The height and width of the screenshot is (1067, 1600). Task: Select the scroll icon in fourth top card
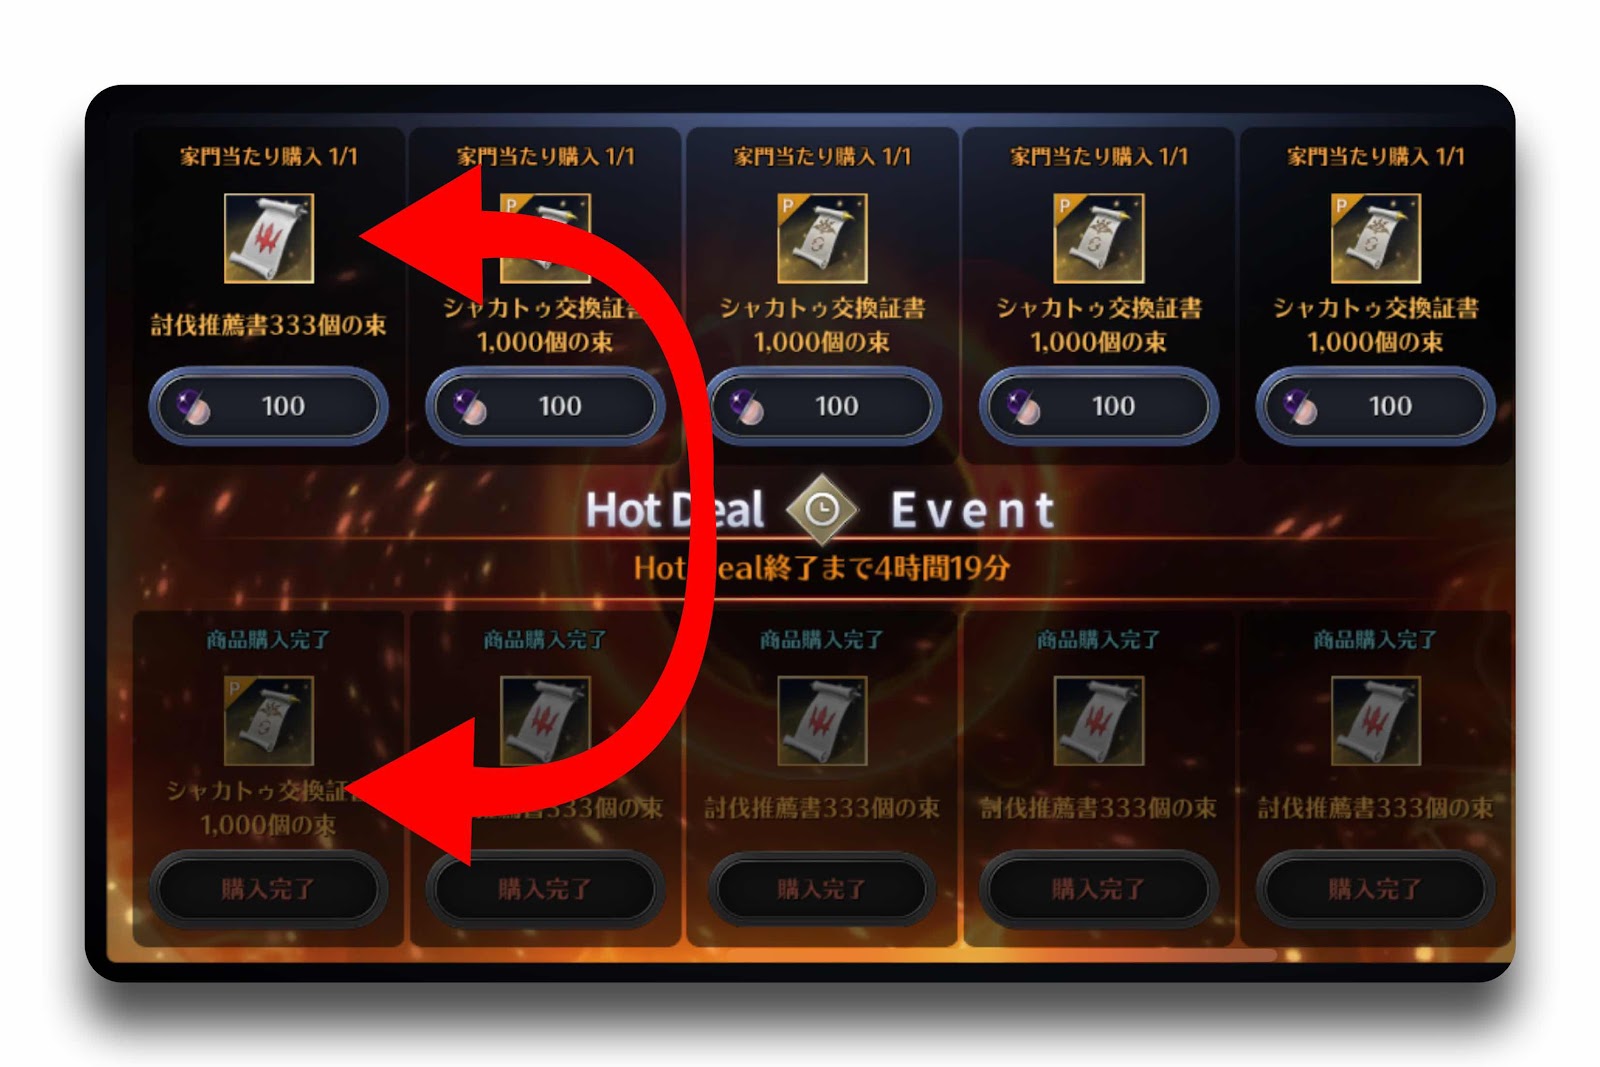coord(1099,238)
